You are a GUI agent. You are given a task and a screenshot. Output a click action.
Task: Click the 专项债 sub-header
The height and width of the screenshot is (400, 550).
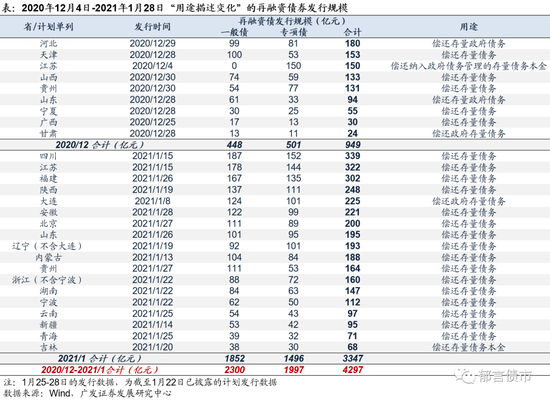(x=294, y=32)
